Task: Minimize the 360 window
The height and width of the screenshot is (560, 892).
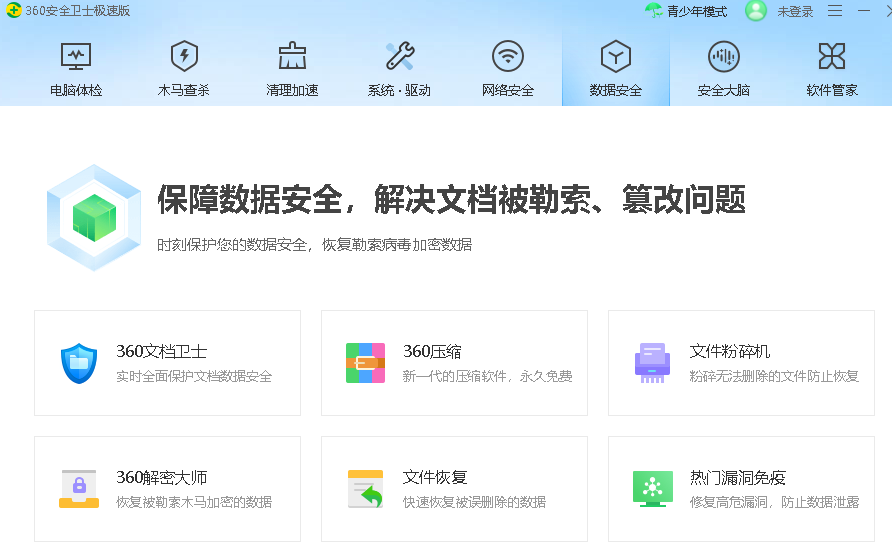Action: (864, 11)
